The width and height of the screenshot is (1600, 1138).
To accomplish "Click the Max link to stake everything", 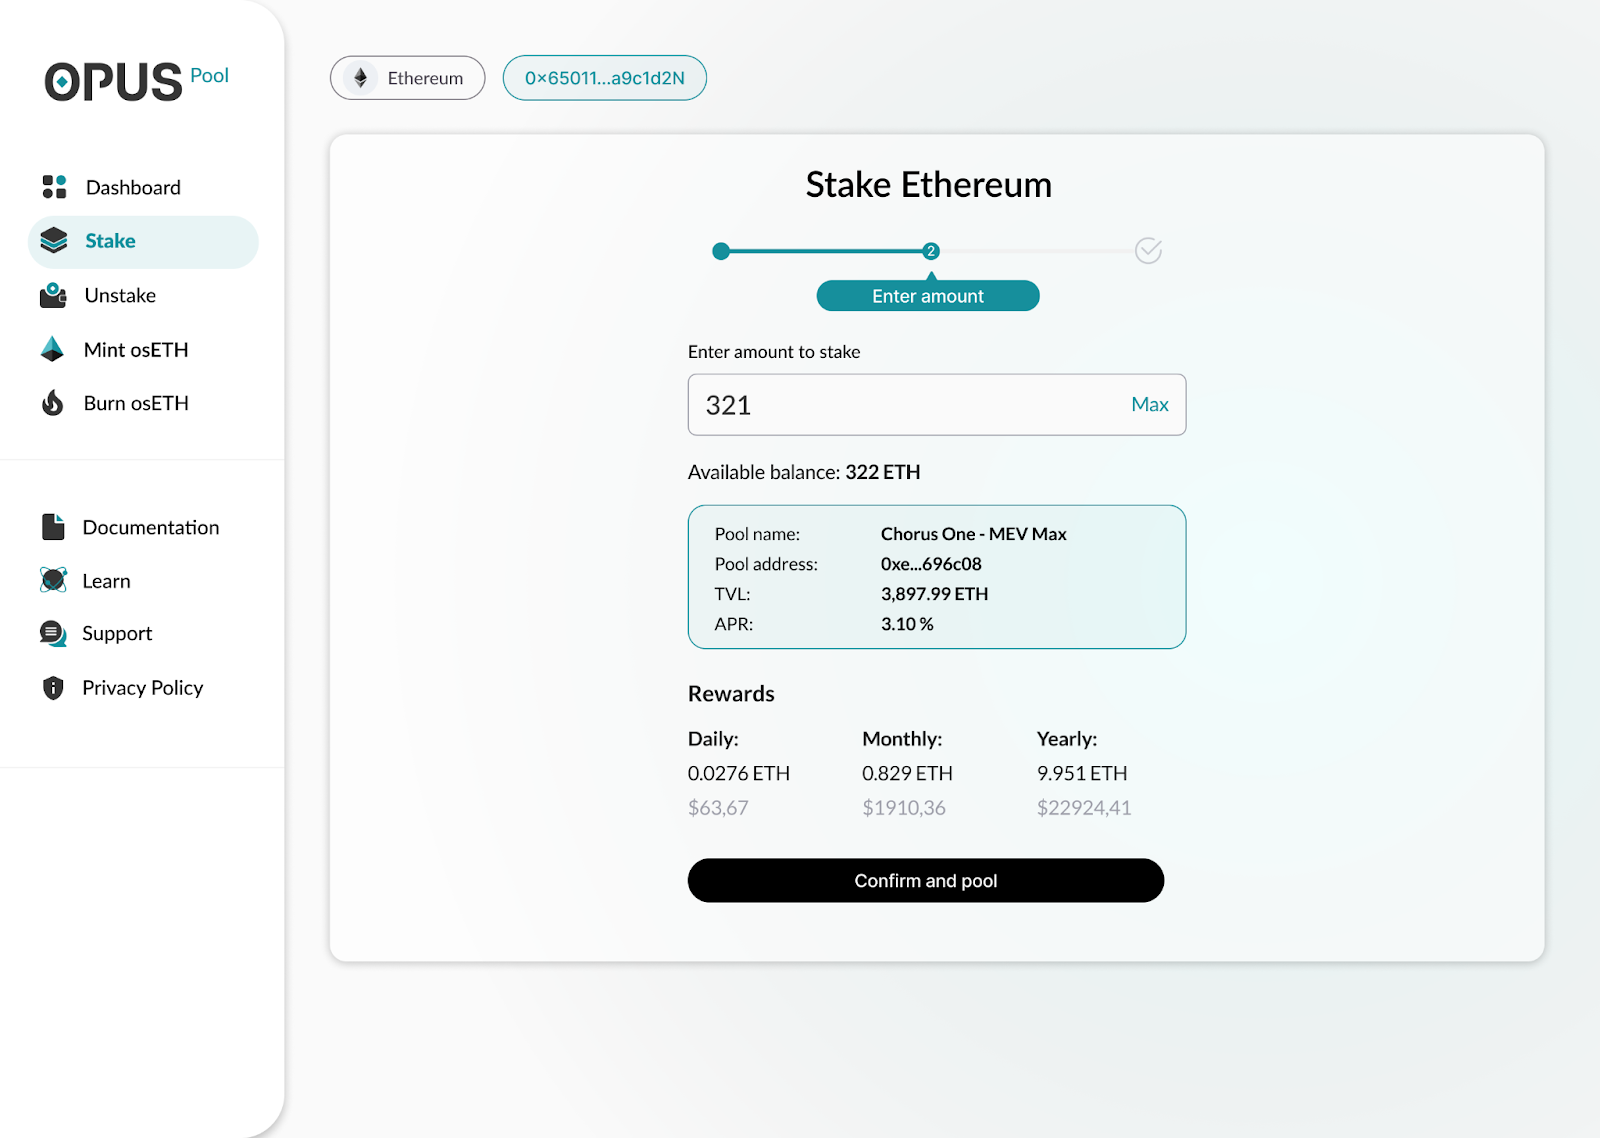I will click(1149, 404).
